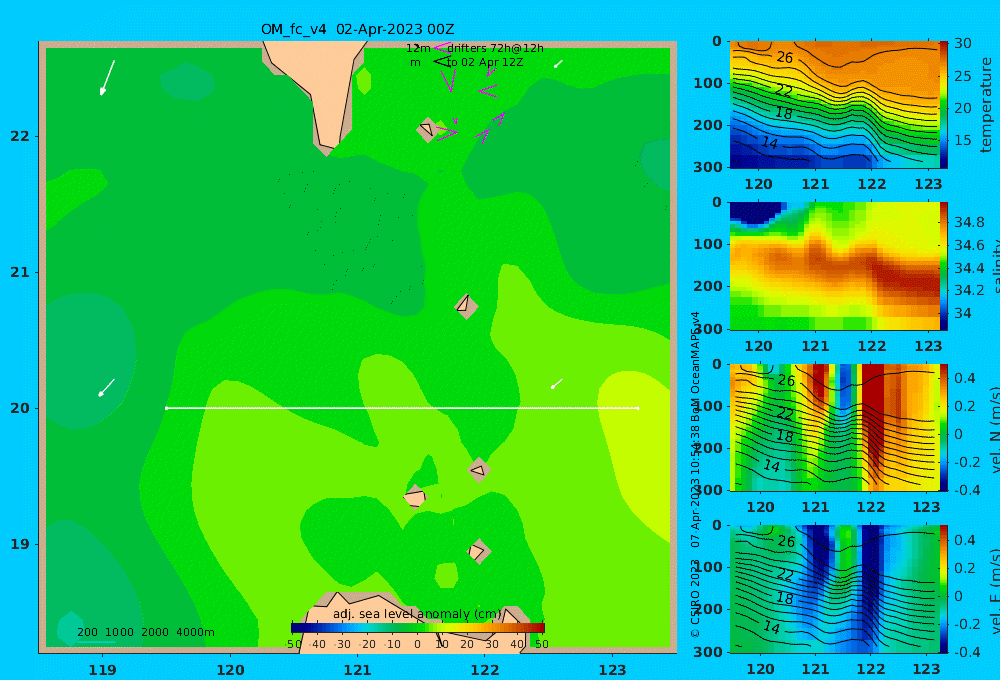Click the sea level anomaly color bar
Image resolution: width=1000 pixels, height=680 pixels.
click(x=418, y=628)
